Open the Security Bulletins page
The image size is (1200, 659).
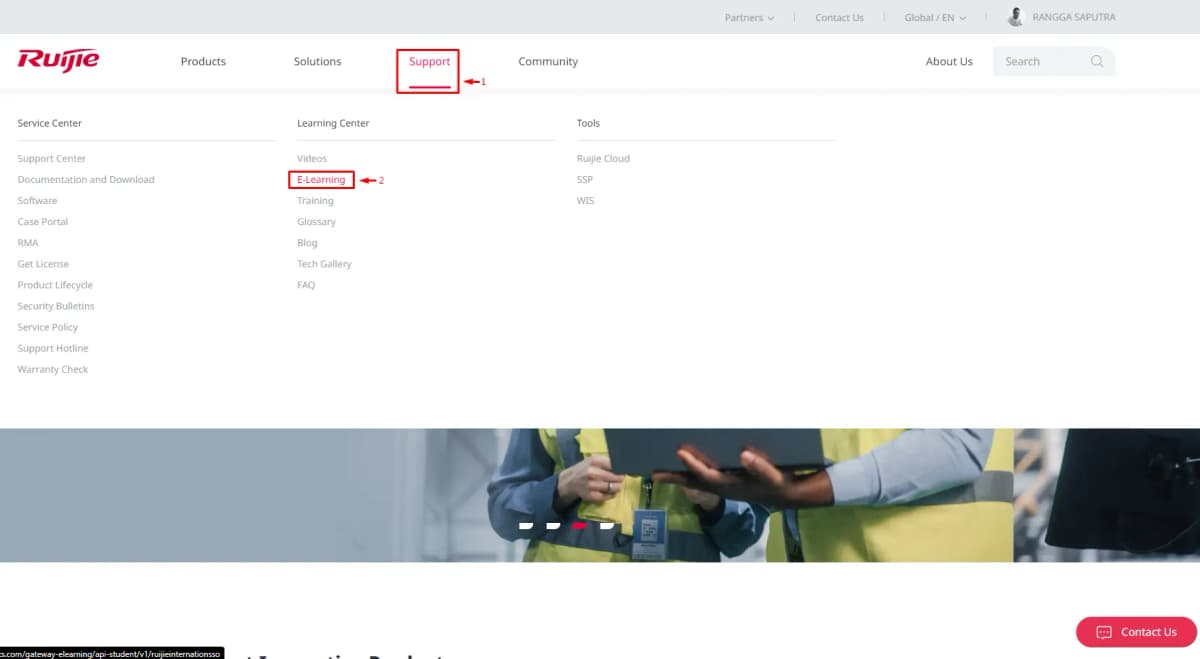pyautogui.click(x=57, y=305)
